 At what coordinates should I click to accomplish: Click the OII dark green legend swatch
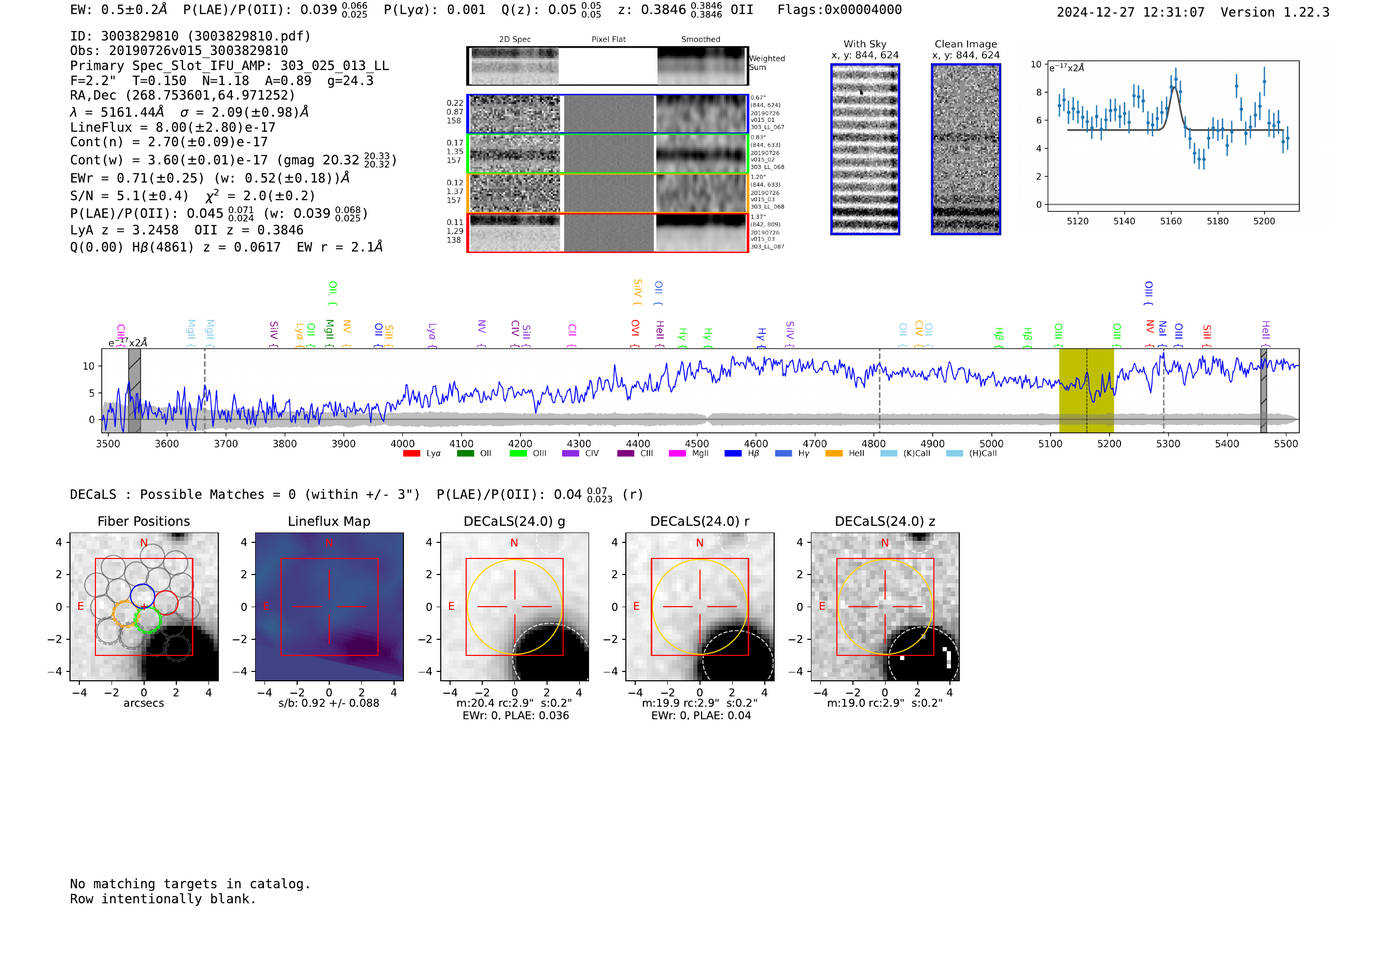(x=465, y=454)
